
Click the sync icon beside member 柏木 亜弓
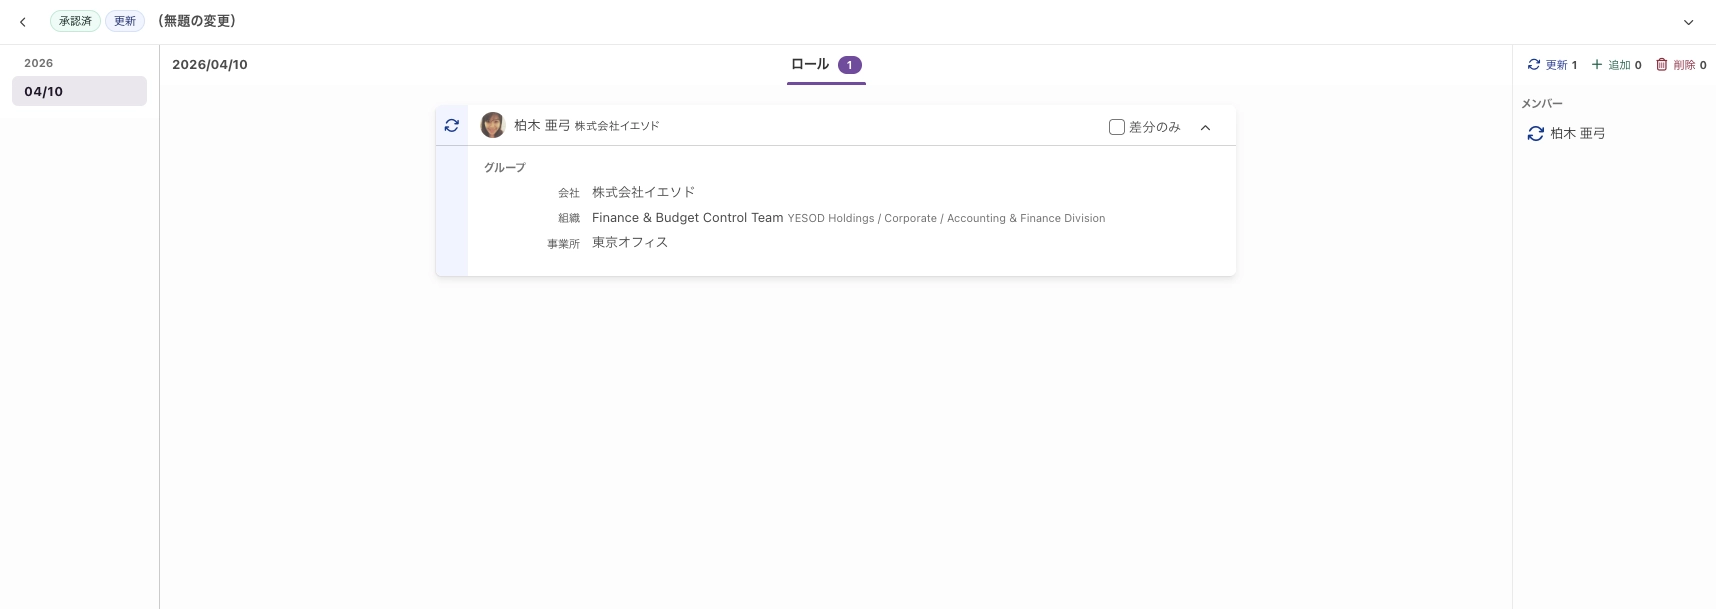tap(1535, 134)
